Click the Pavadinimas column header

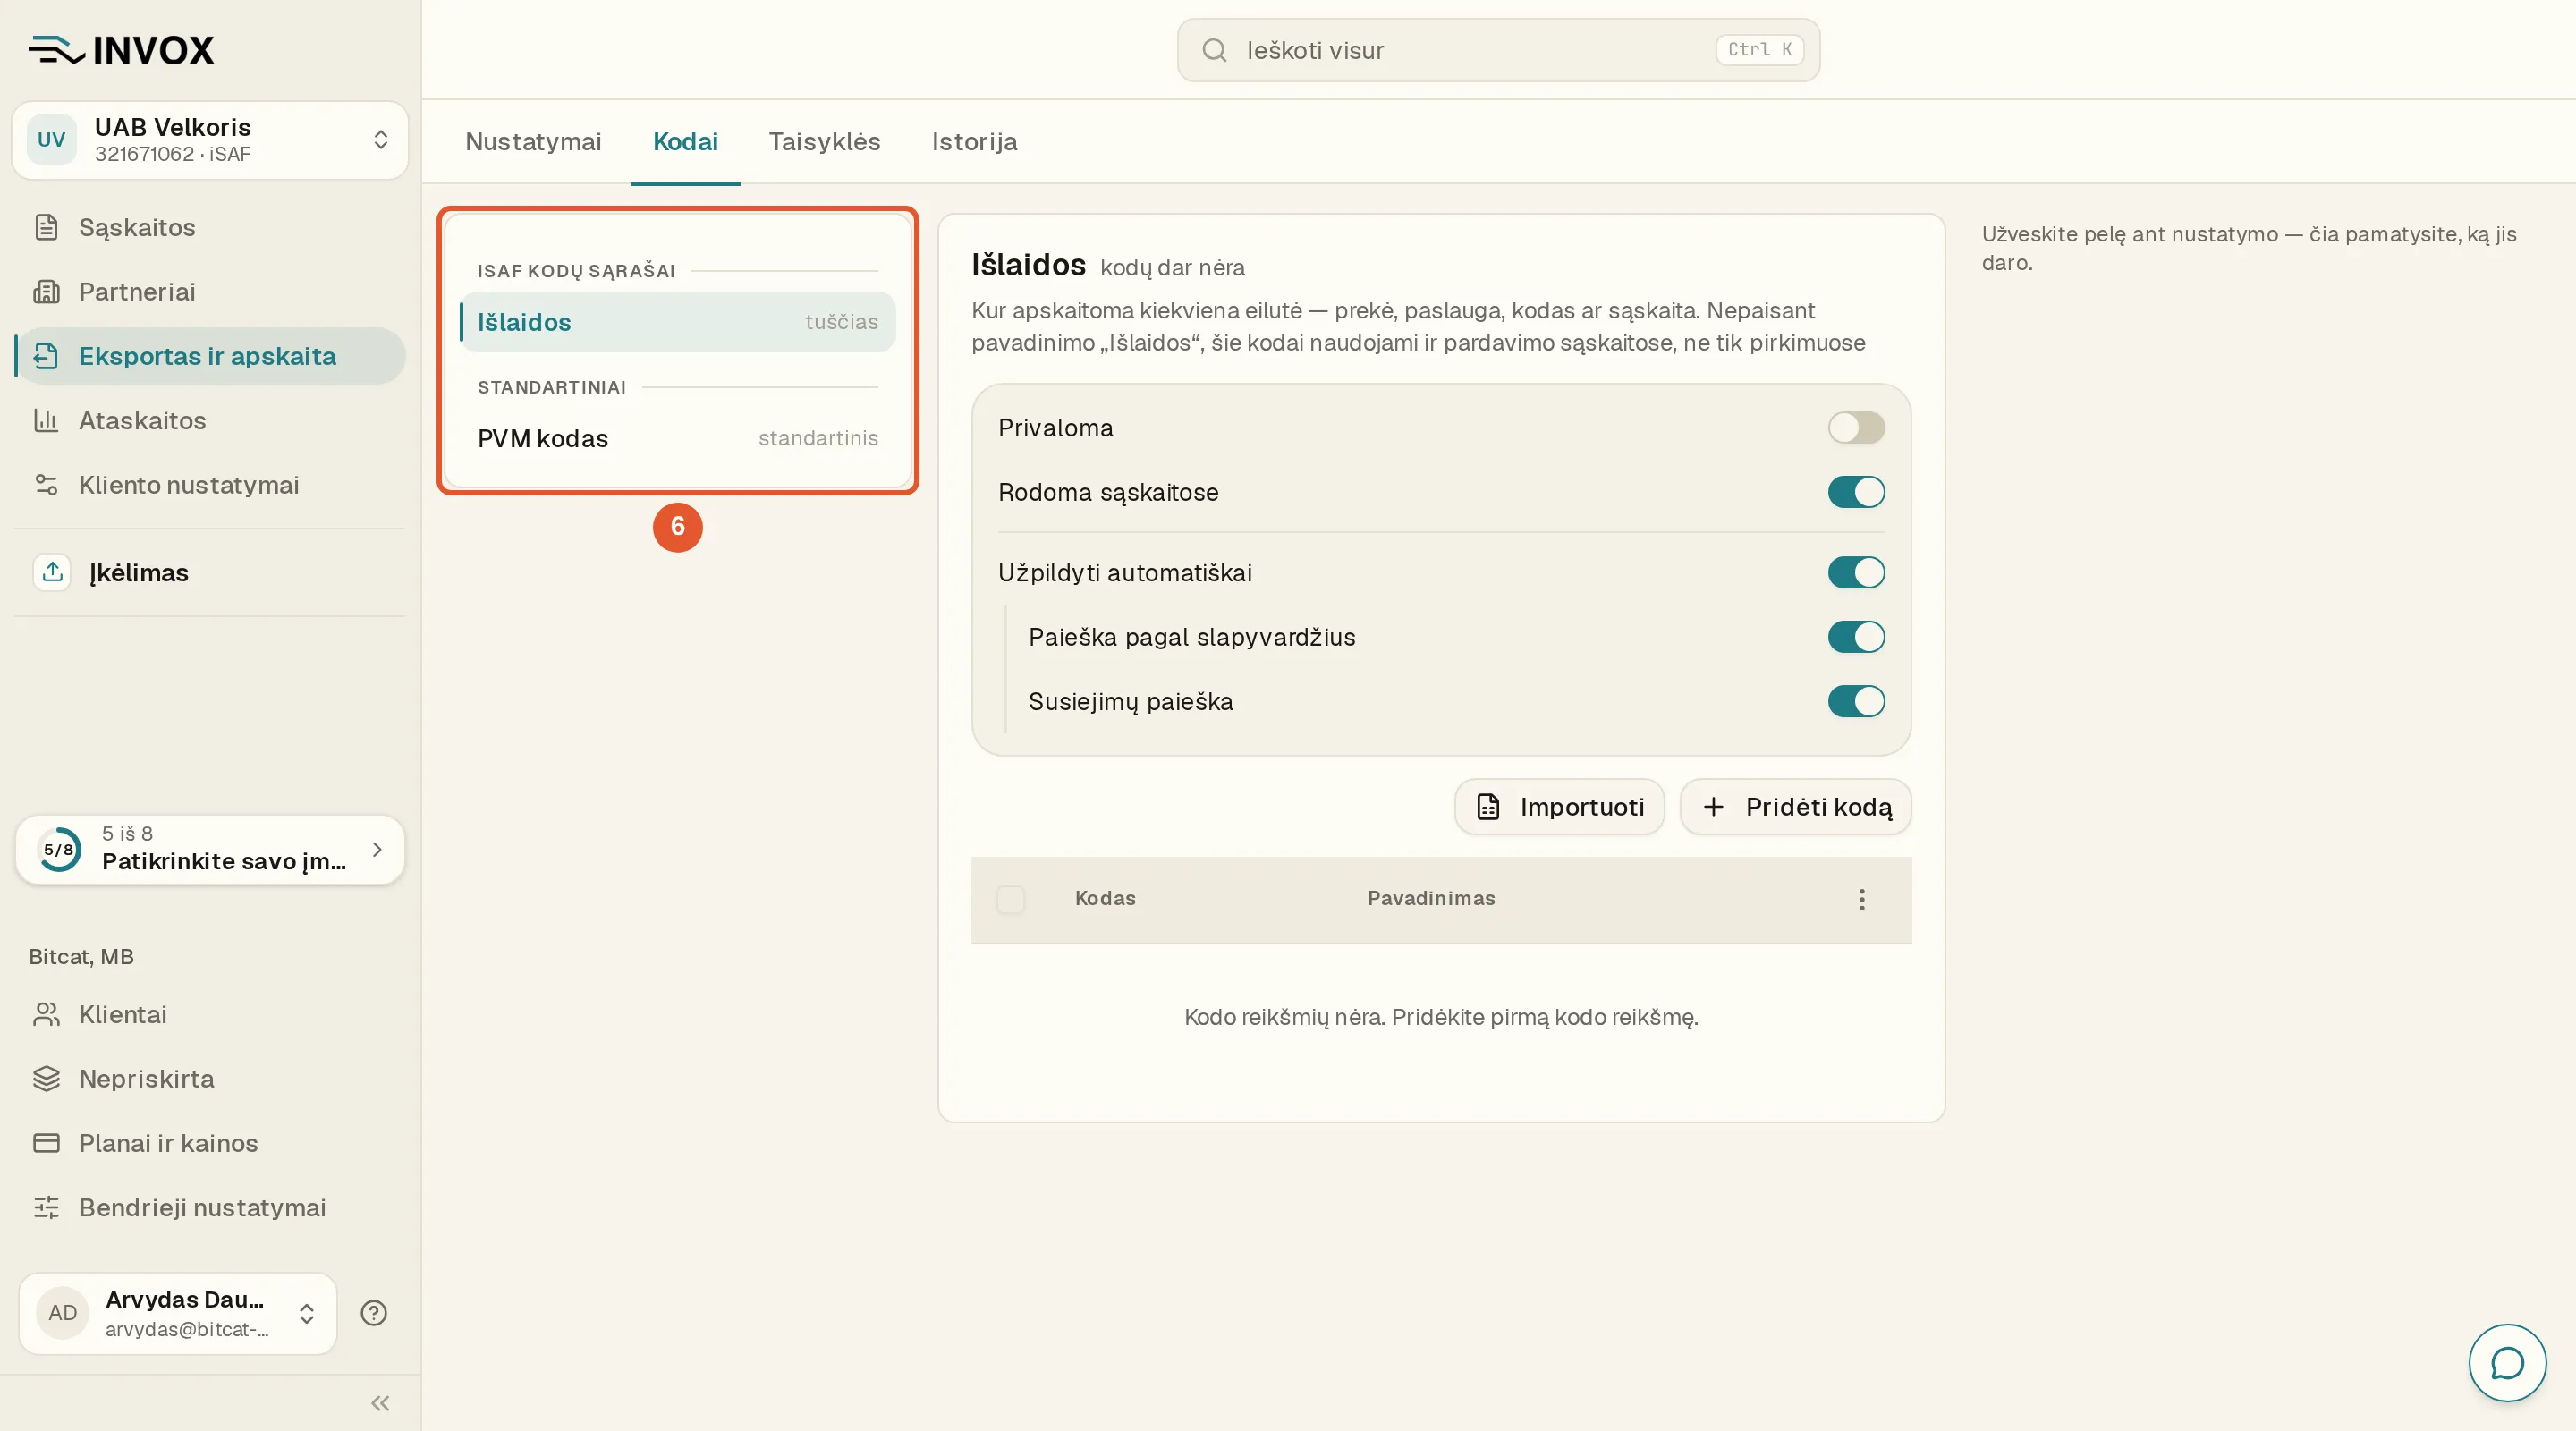tap(1431, 898)
